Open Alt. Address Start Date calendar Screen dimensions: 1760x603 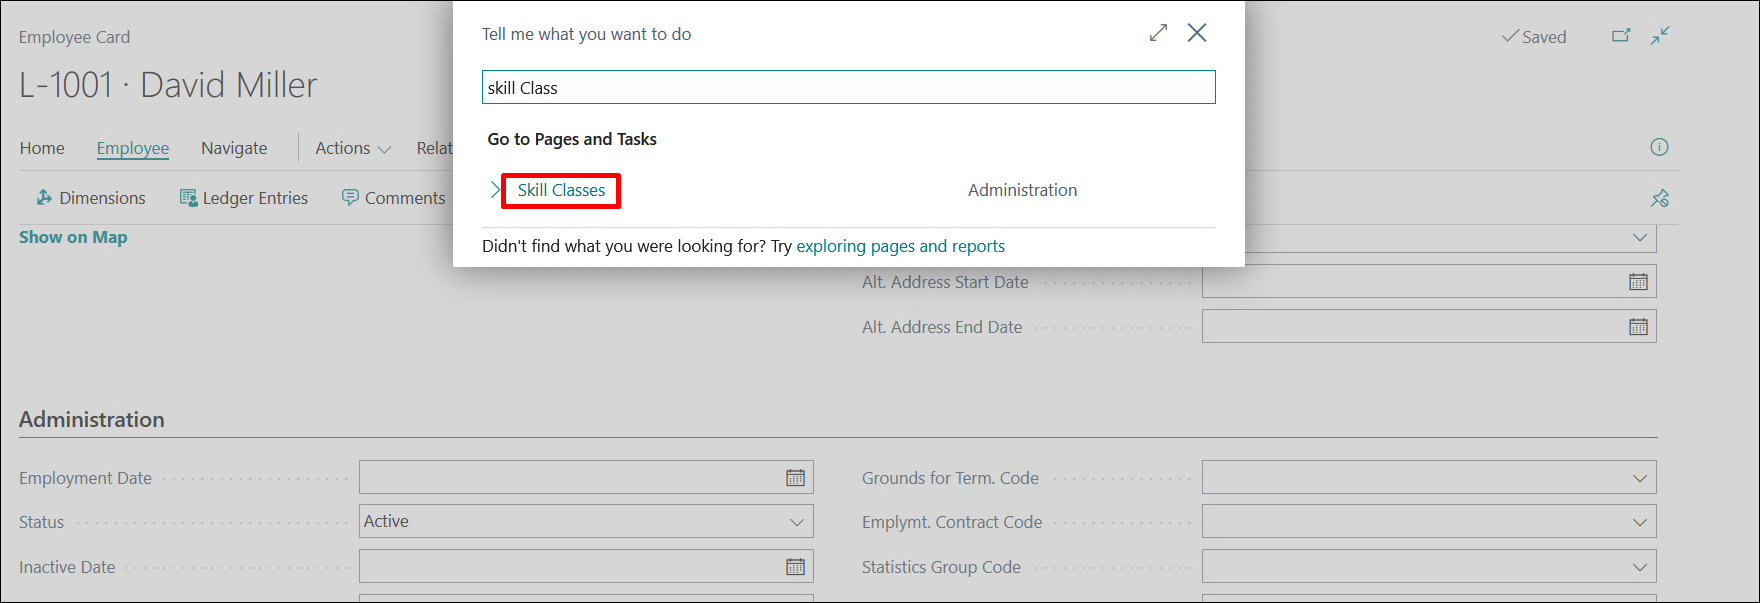click(1638, 282)
